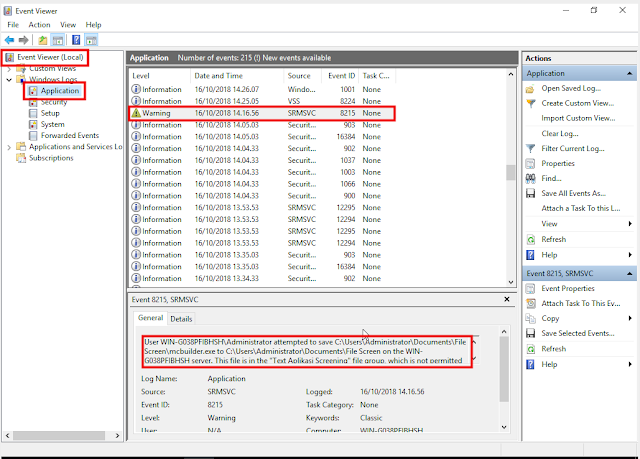
Task: Select the VSS event 8224 row
Action: (262, 101)
